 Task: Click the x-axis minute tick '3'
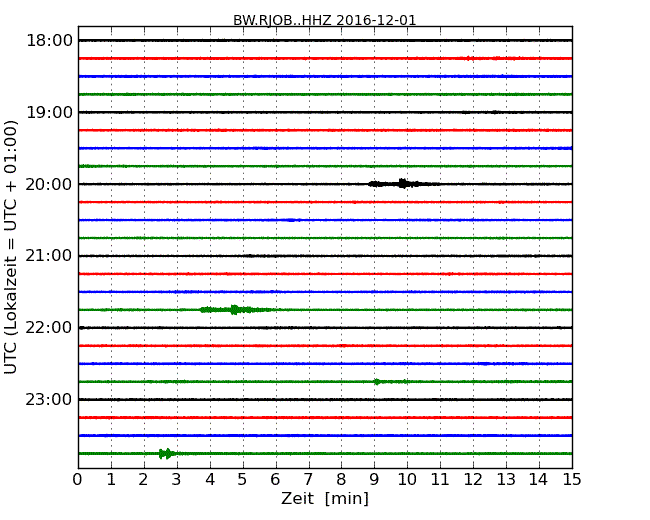point(177,480)
